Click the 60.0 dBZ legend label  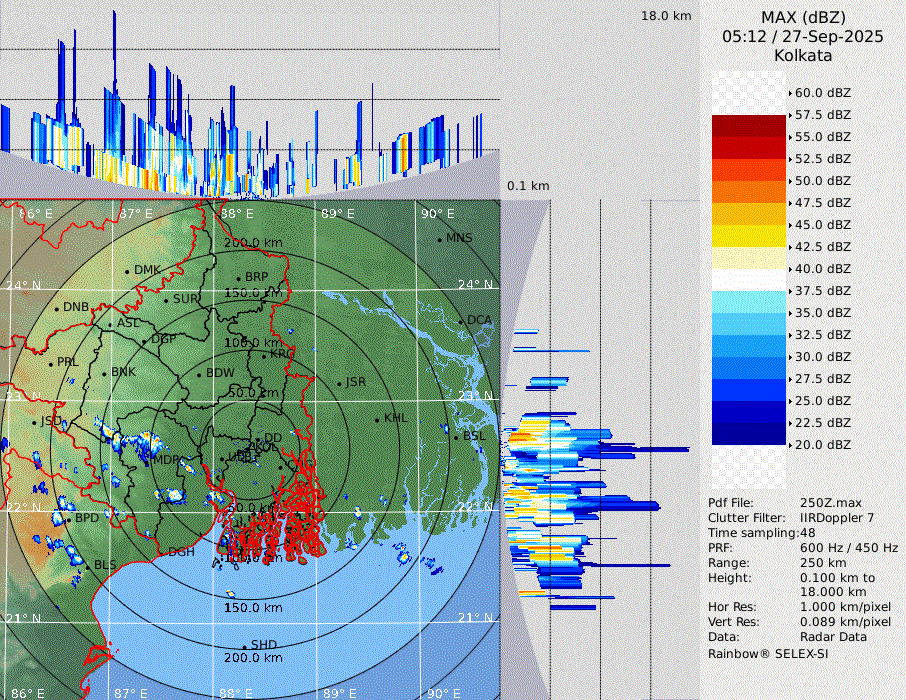pos(822,93)
